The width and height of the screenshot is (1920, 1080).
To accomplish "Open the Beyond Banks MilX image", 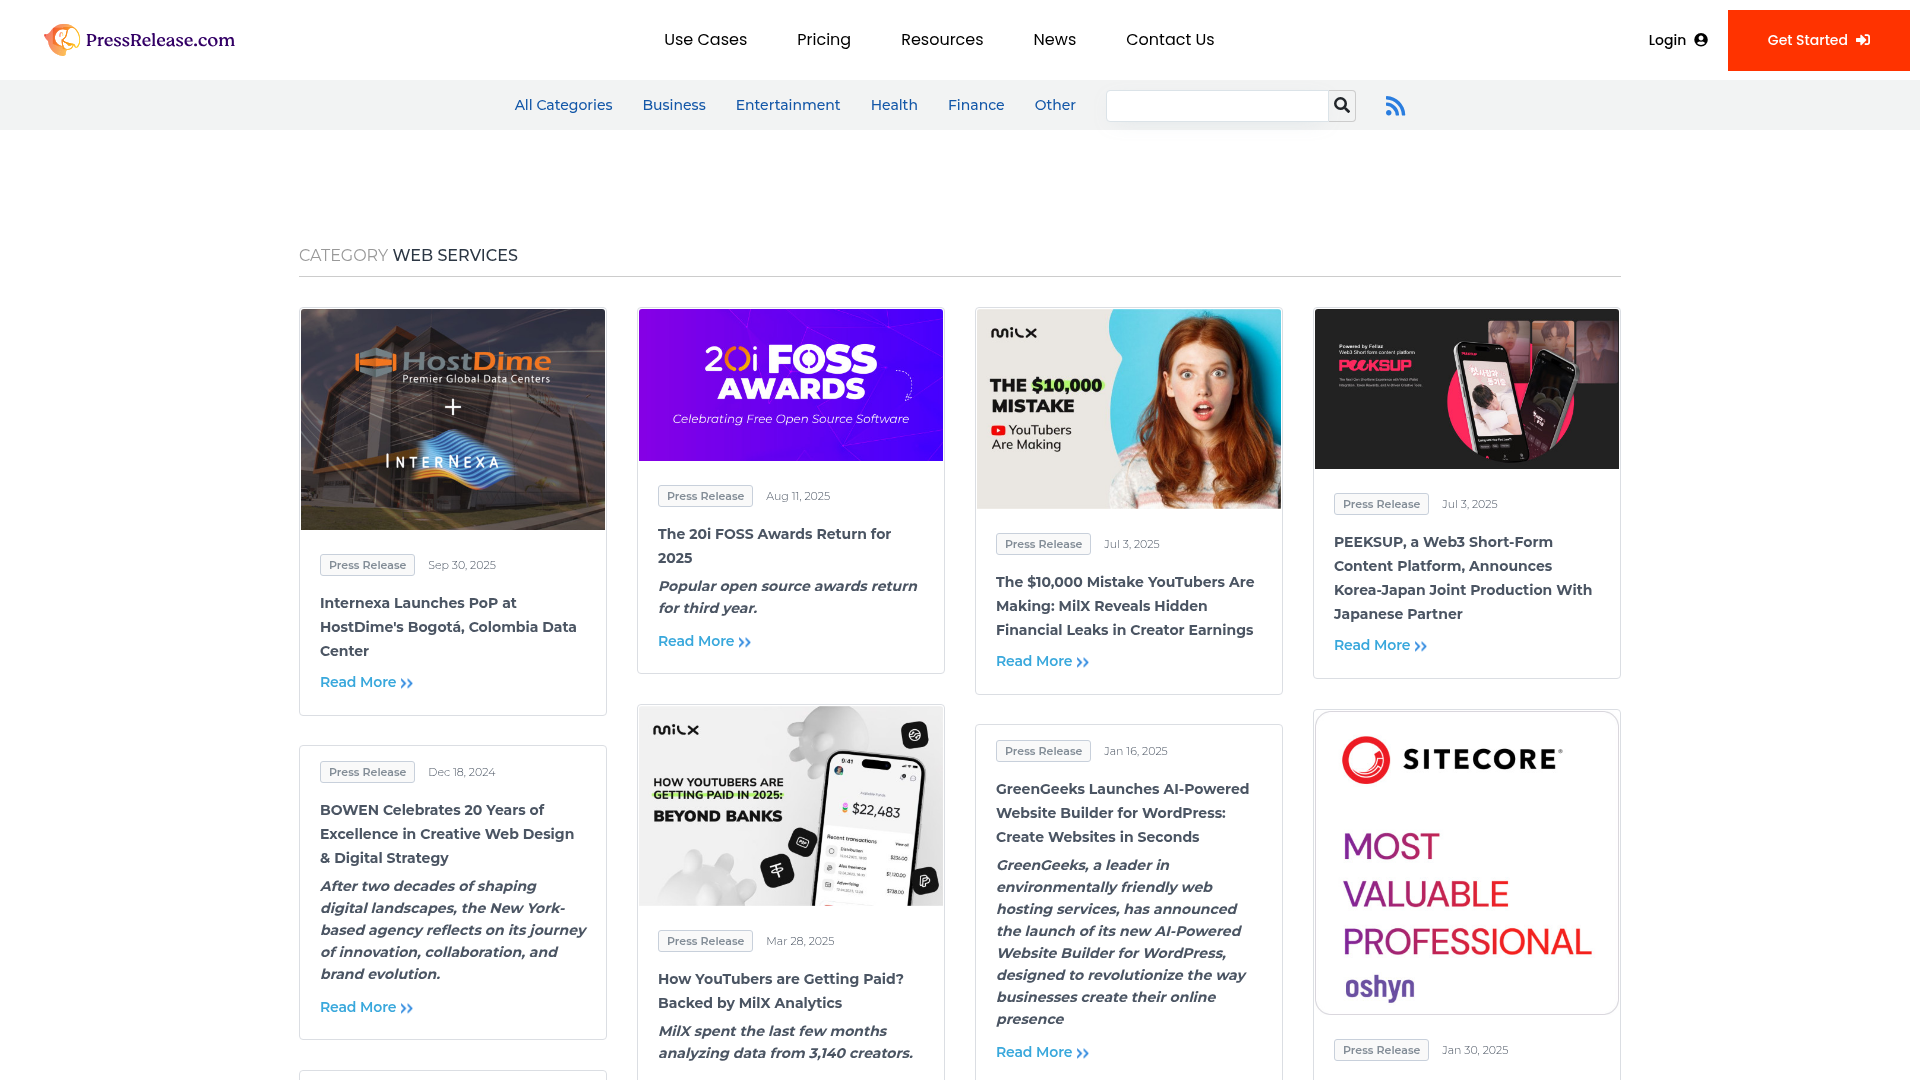I will tap(791, 806).
